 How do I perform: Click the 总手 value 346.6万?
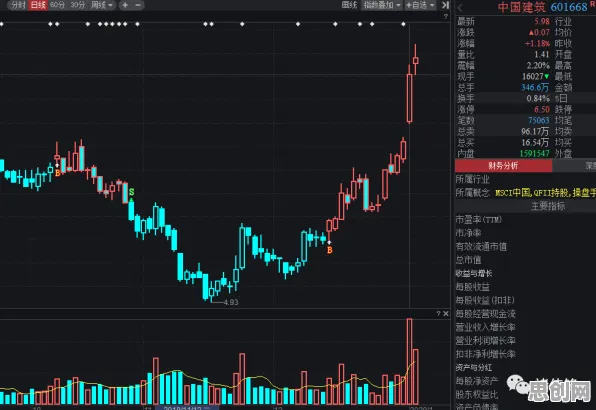[535, 88]
